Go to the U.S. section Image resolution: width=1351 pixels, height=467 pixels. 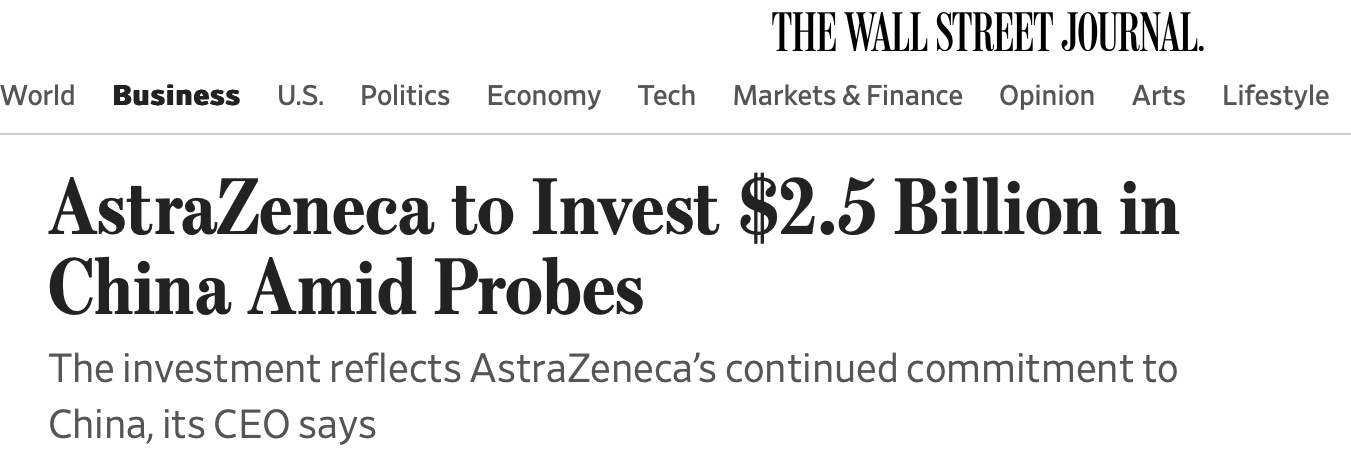pos(300,96)
